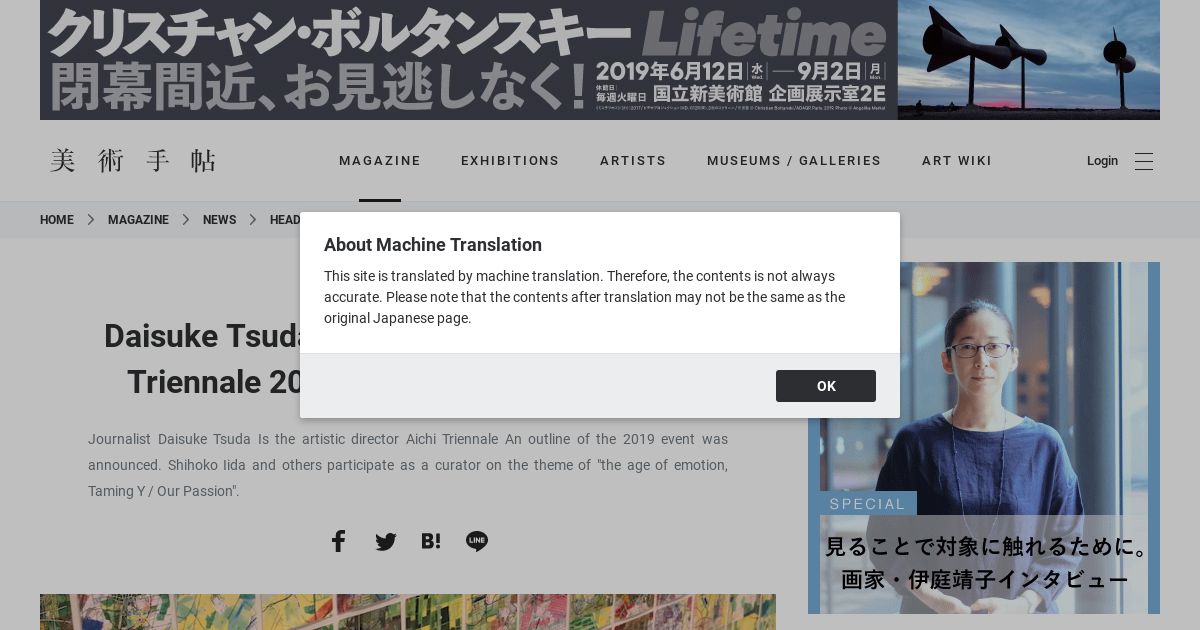
Task: Open the SPECIAL interview image card
Action: click(984, 438)
